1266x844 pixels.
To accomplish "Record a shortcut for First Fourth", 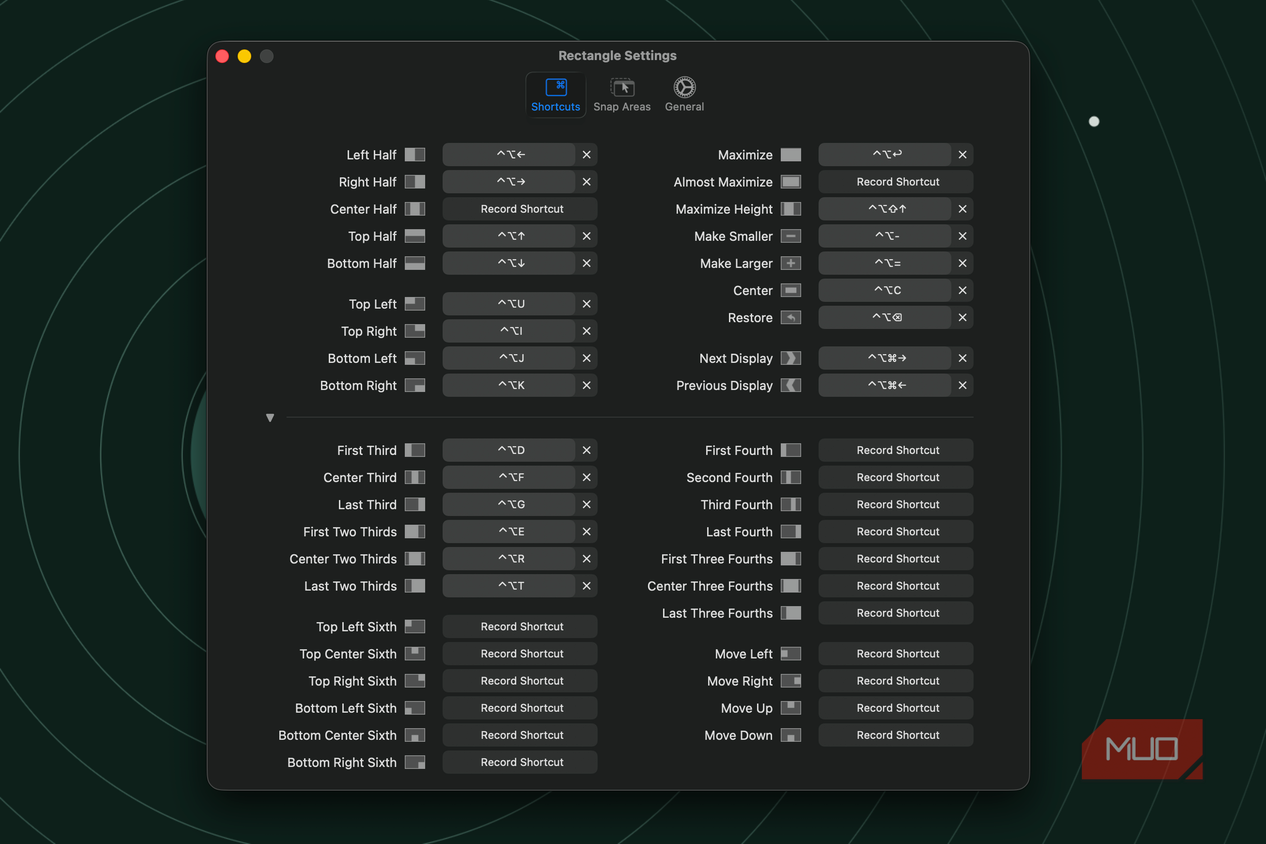I will 896,450.
